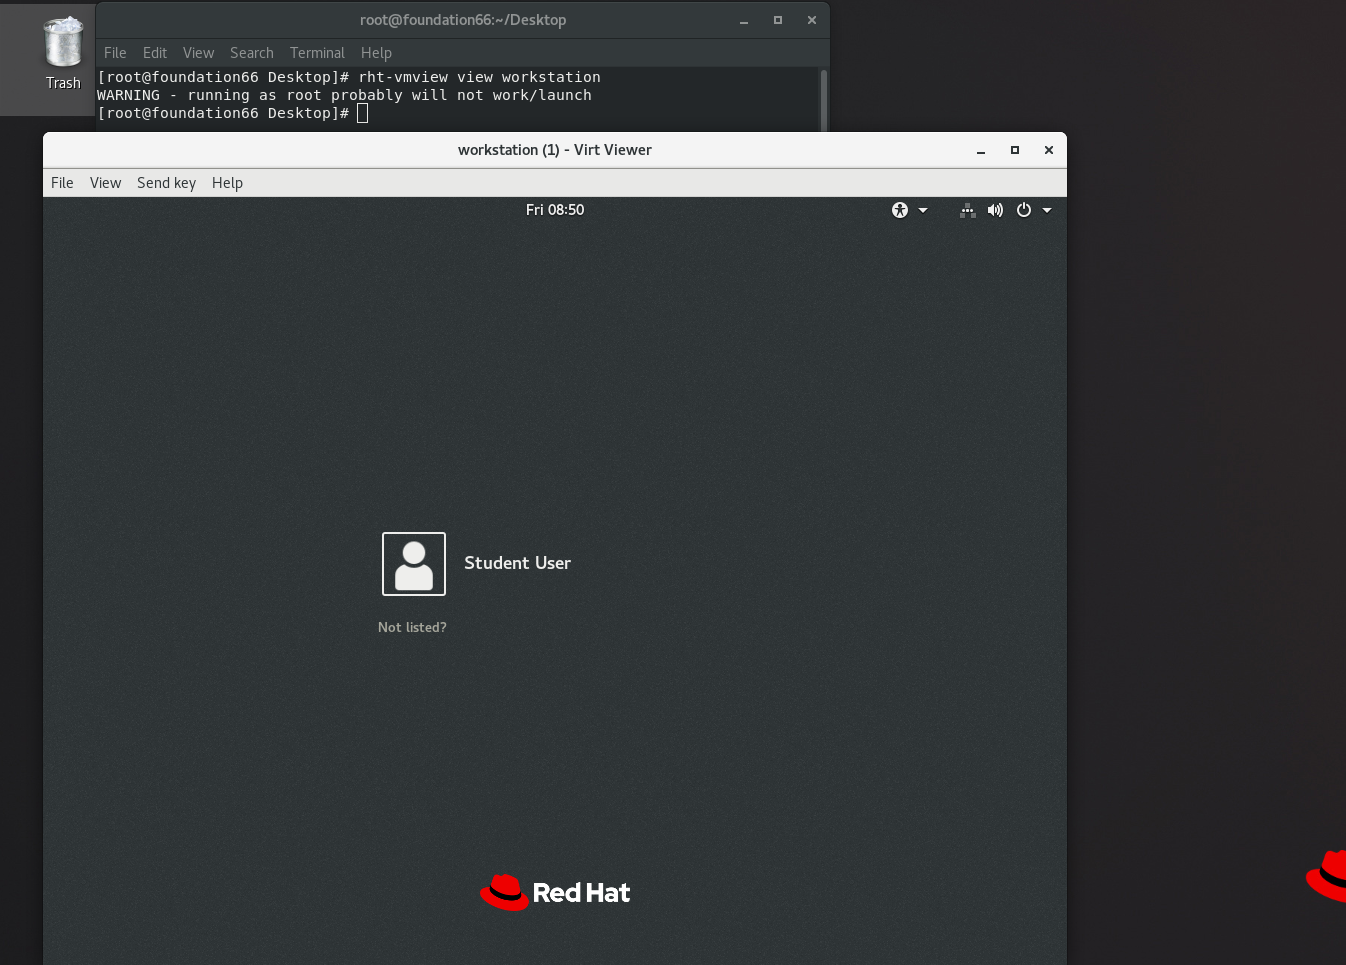Viewport: 1346px width, 965px height.
Task: Open the terminal Help menu
Action: [376, 53]
